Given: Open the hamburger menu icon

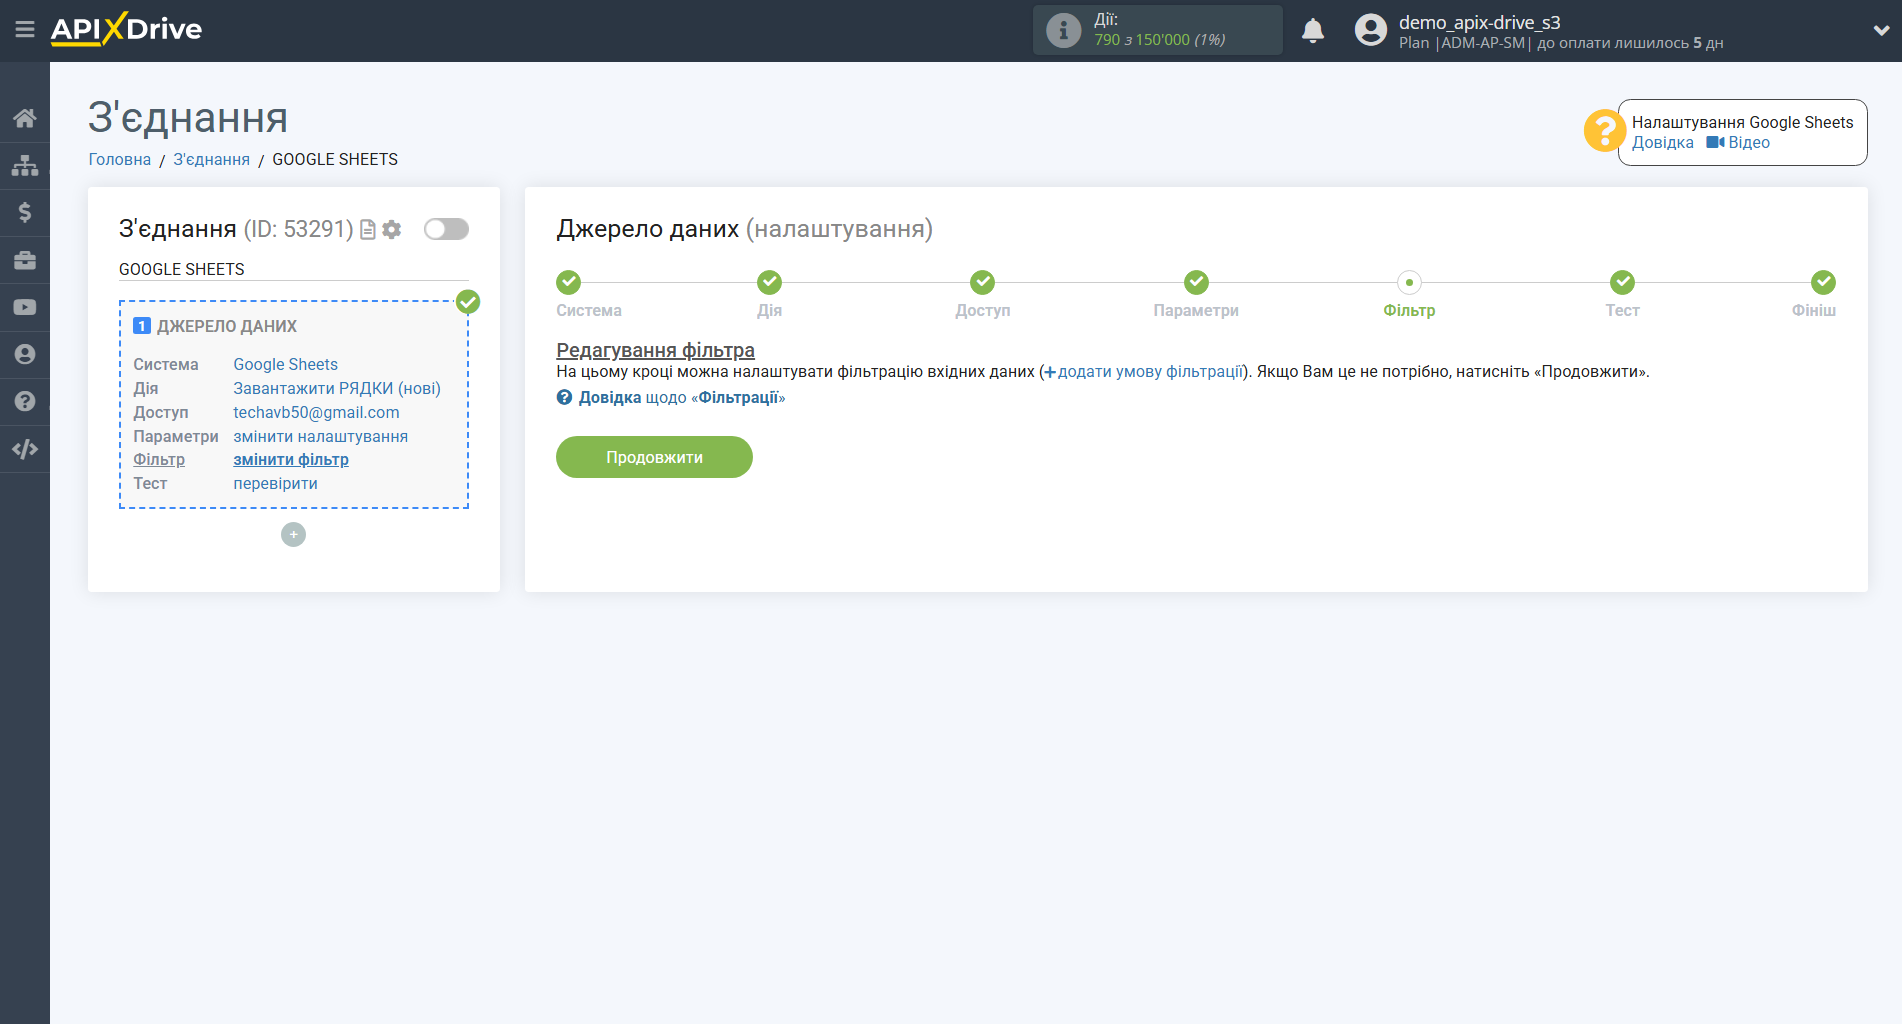Looking at the screenshot, I should point(25,30).
